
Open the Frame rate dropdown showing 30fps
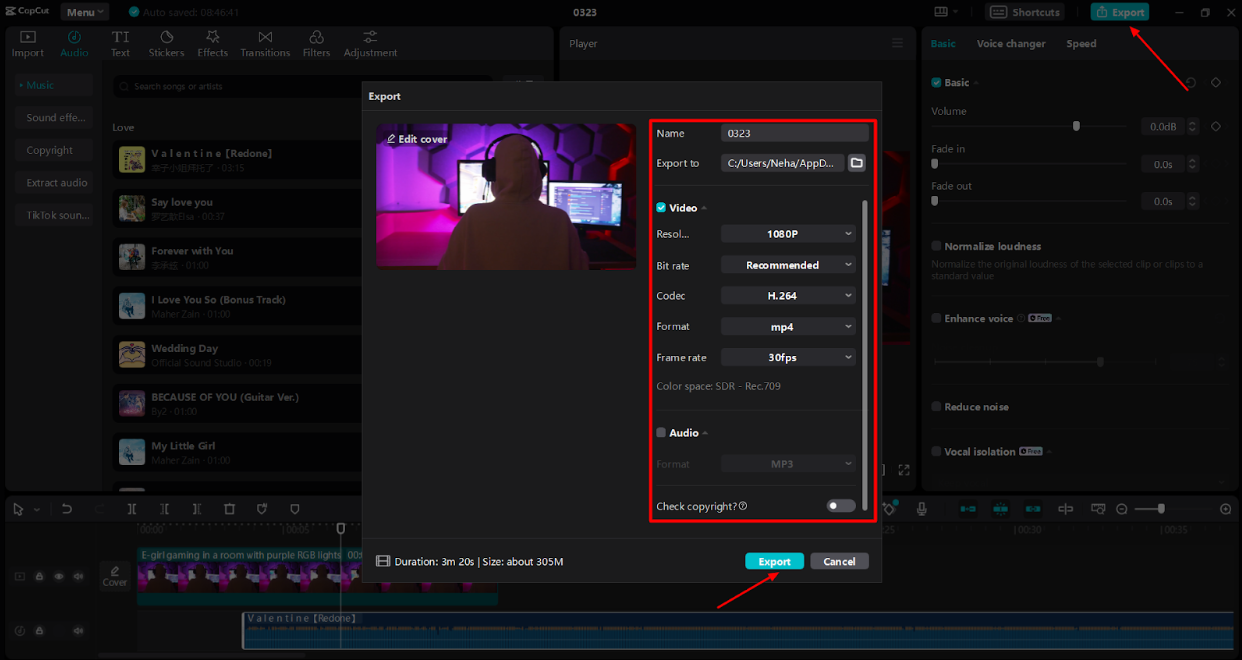tap(788, 357)
